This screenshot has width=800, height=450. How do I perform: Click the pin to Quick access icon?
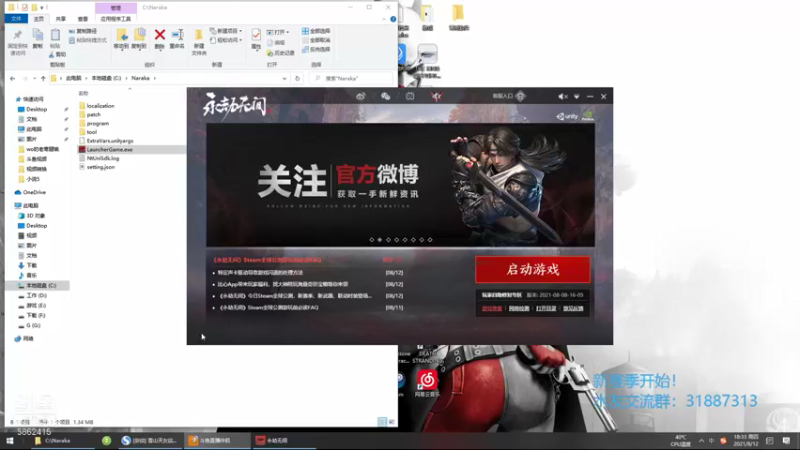17,36
